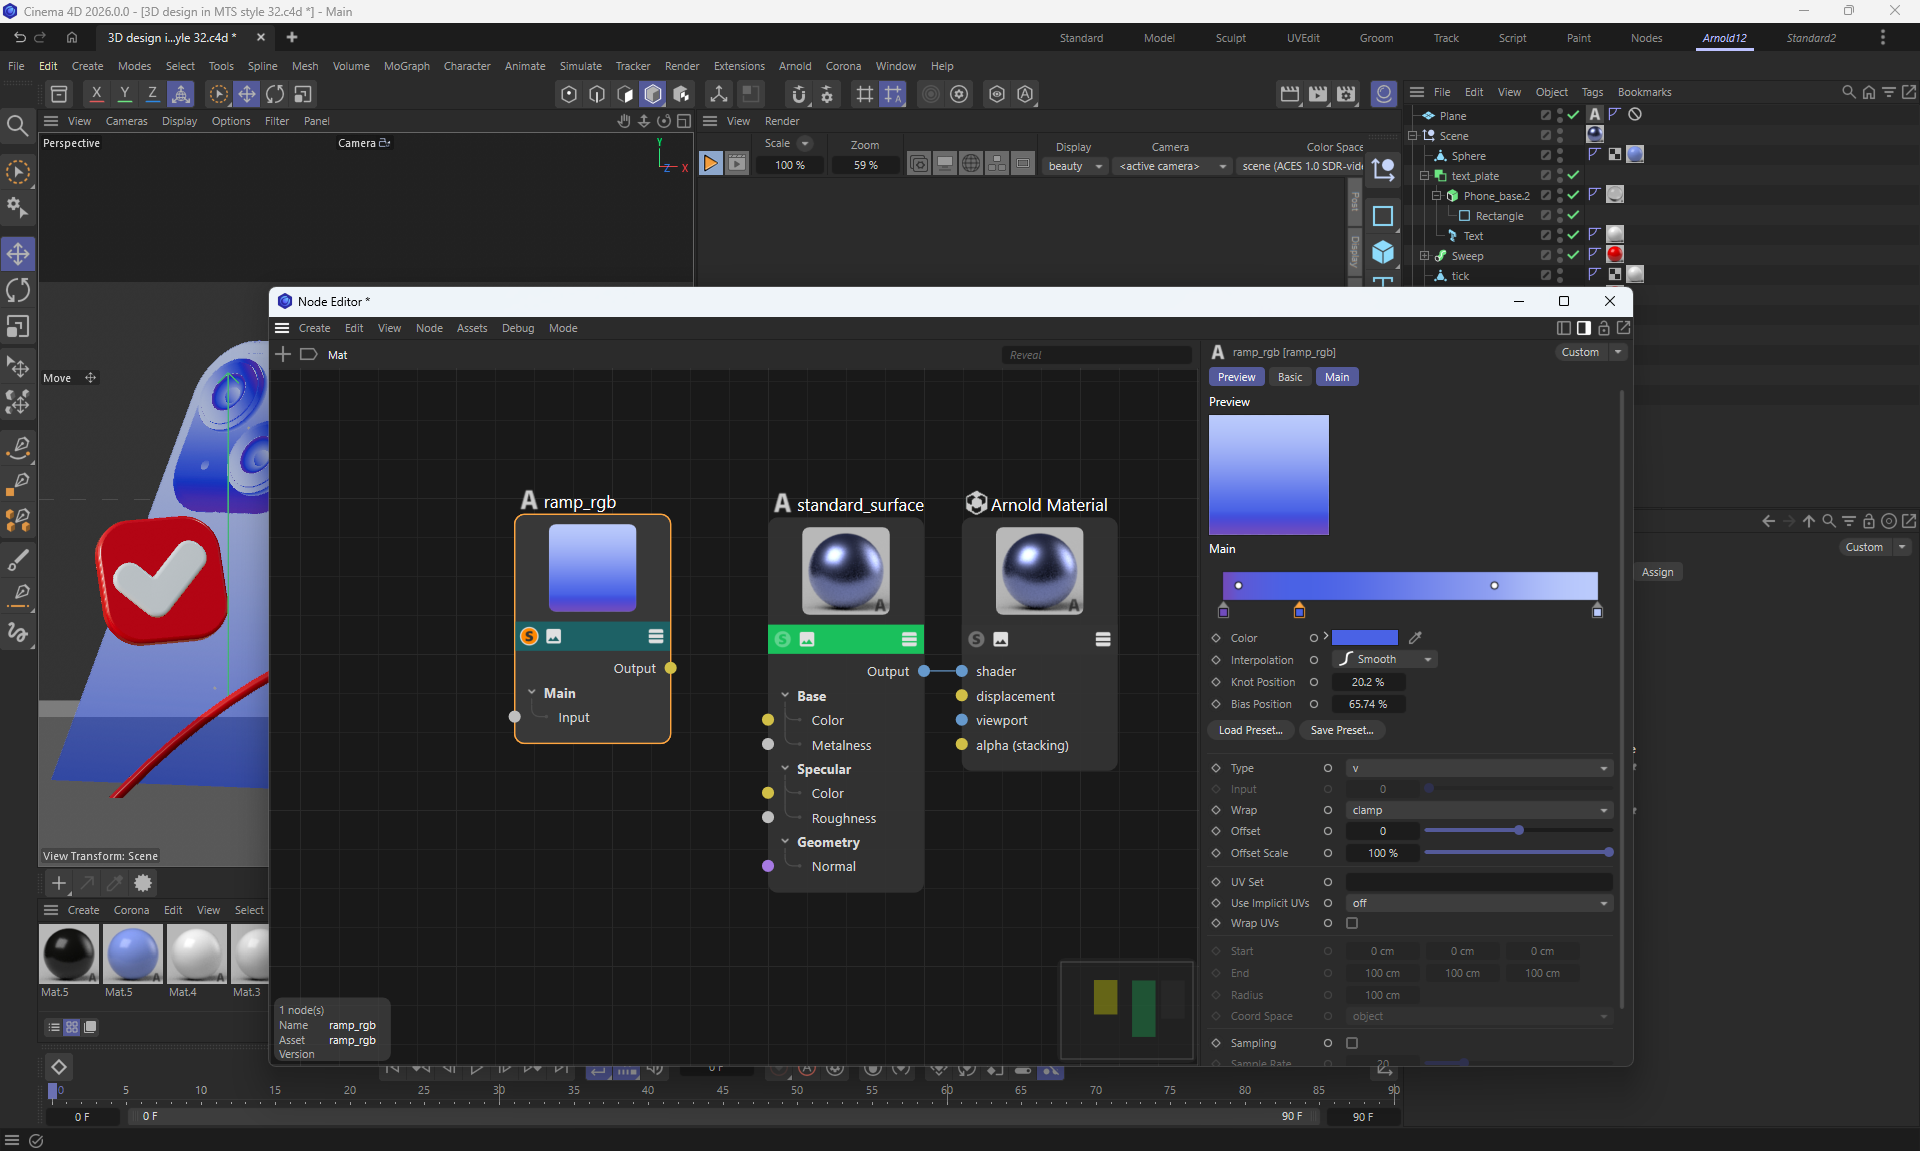The width and height of the screenshot is (1920, 1151).
Task: Click solo S icon on ramp_rgb node
Action: (529, 636)
